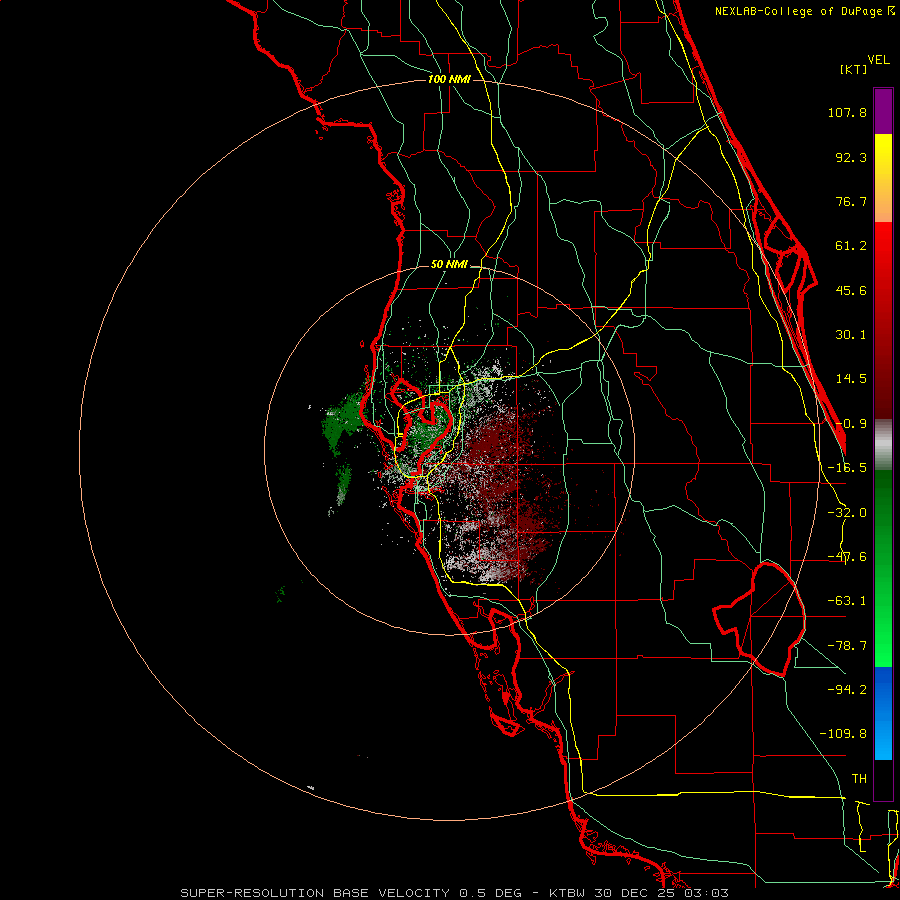Click the [KT] units label
The image size is (900, 900).
tap(854, 69)
